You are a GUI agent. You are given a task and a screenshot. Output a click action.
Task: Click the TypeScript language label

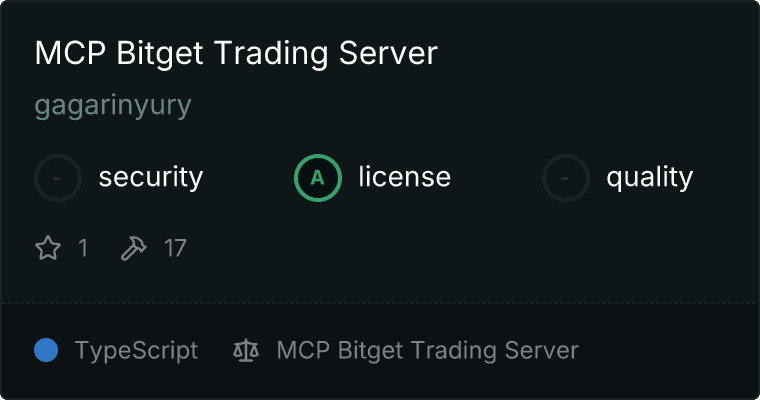(136, 351)
